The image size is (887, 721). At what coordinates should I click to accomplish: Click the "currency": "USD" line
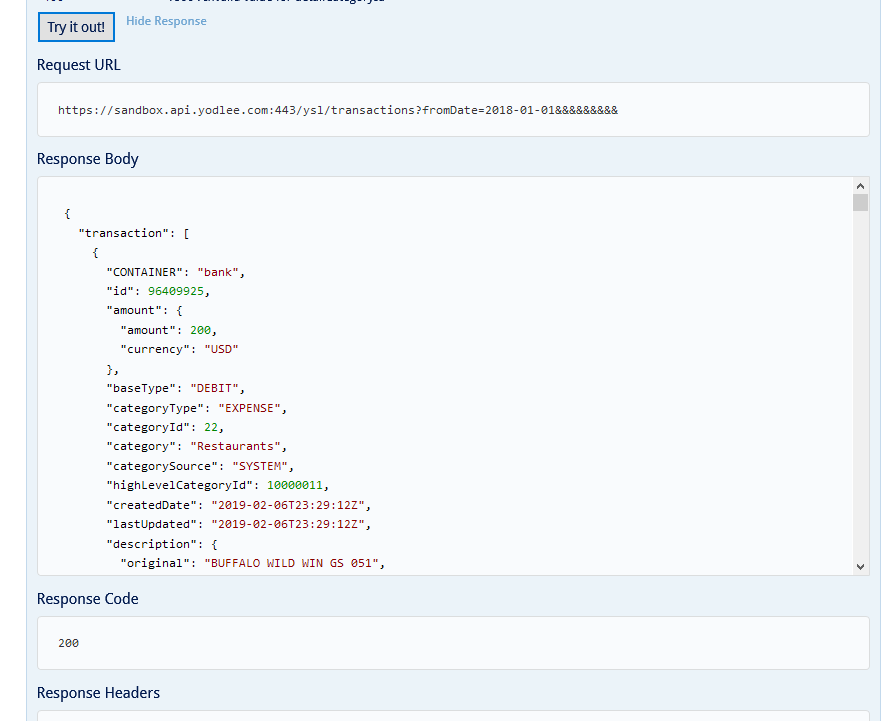point(179,349)
